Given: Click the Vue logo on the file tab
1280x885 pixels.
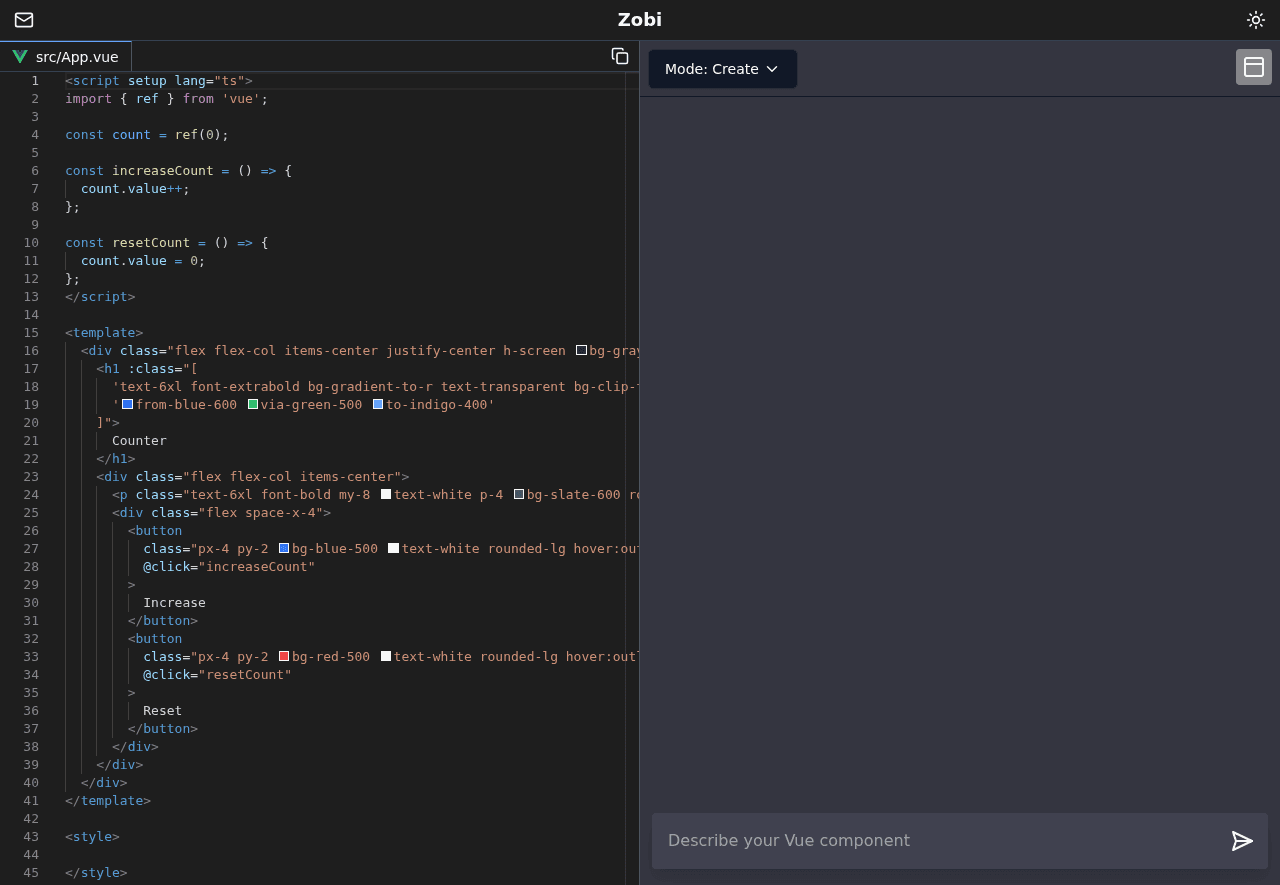Looking at the screenshot, I should [20, 57].
